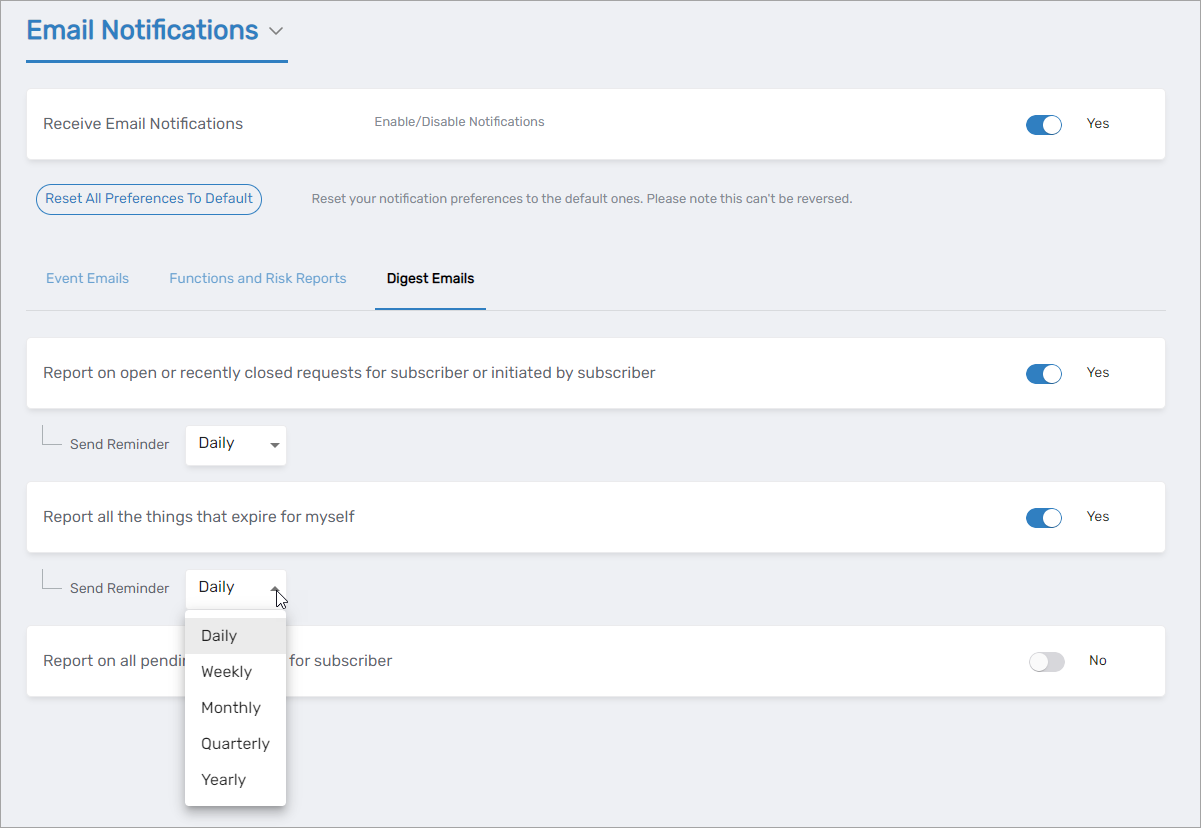The width and height of the screenshot is (1201, 828).
Task: Pick Monthly from the dropdown list
Action: coord(230,708)
